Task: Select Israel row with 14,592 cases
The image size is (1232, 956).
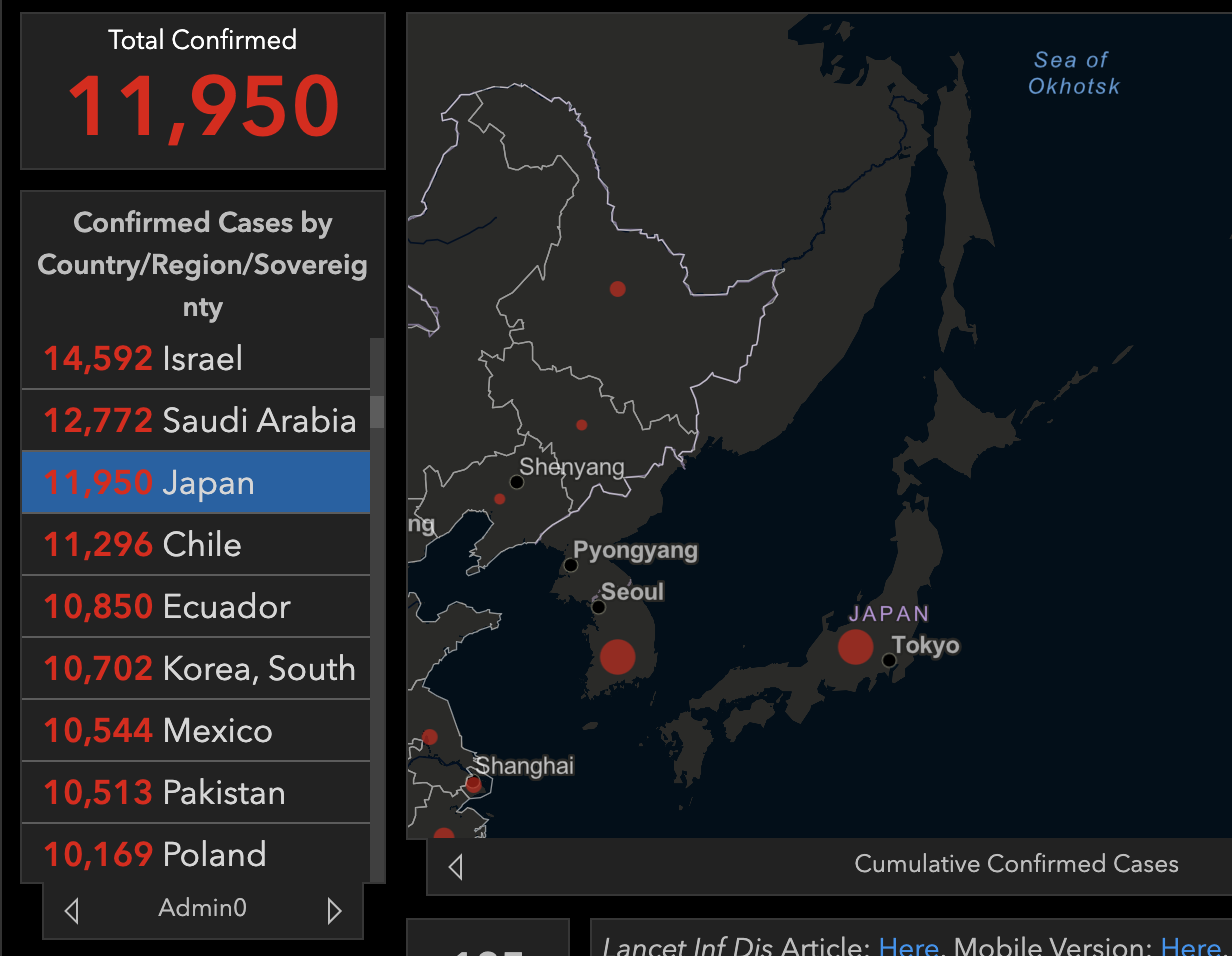Action: pos(196,358)
